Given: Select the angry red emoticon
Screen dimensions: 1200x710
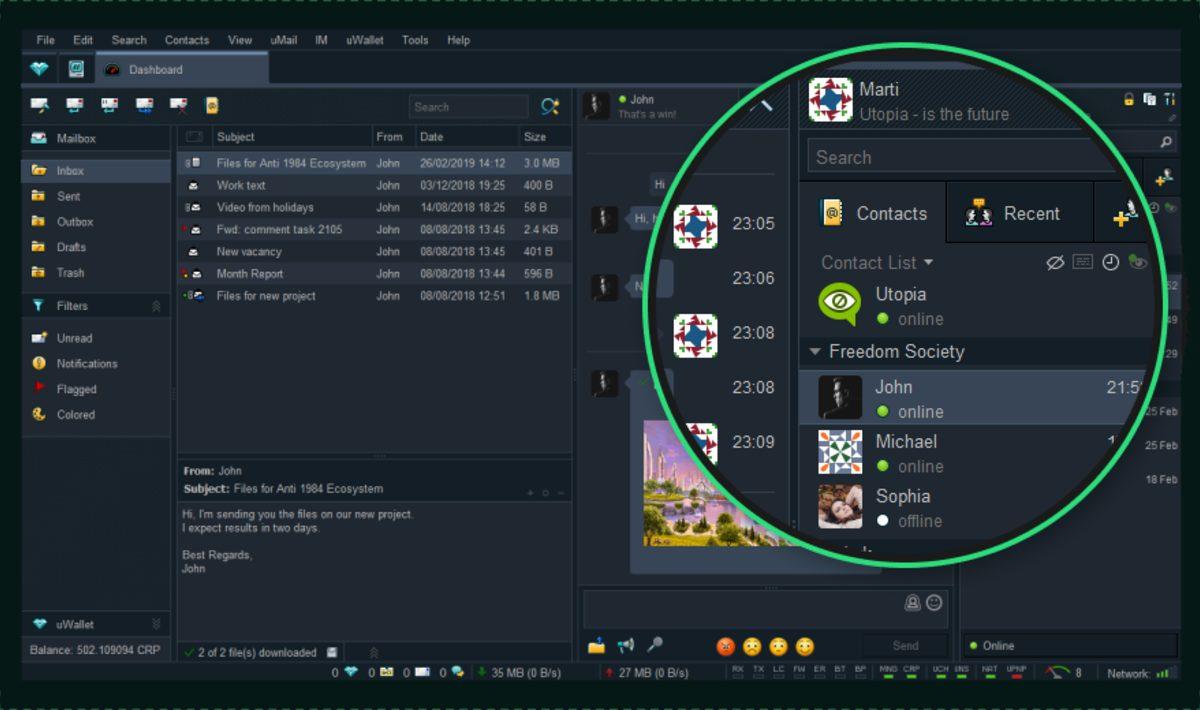Looking at the screenshot, I should point(725,645).
